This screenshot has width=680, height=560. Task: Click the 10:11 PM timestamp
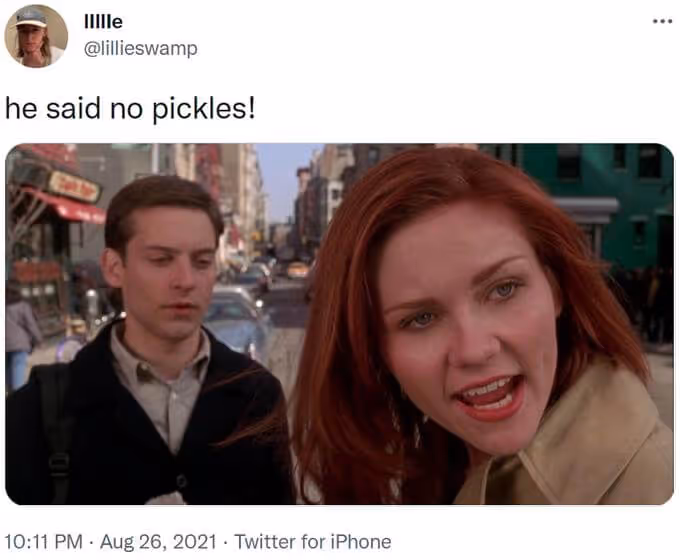[x=43, y=542]
